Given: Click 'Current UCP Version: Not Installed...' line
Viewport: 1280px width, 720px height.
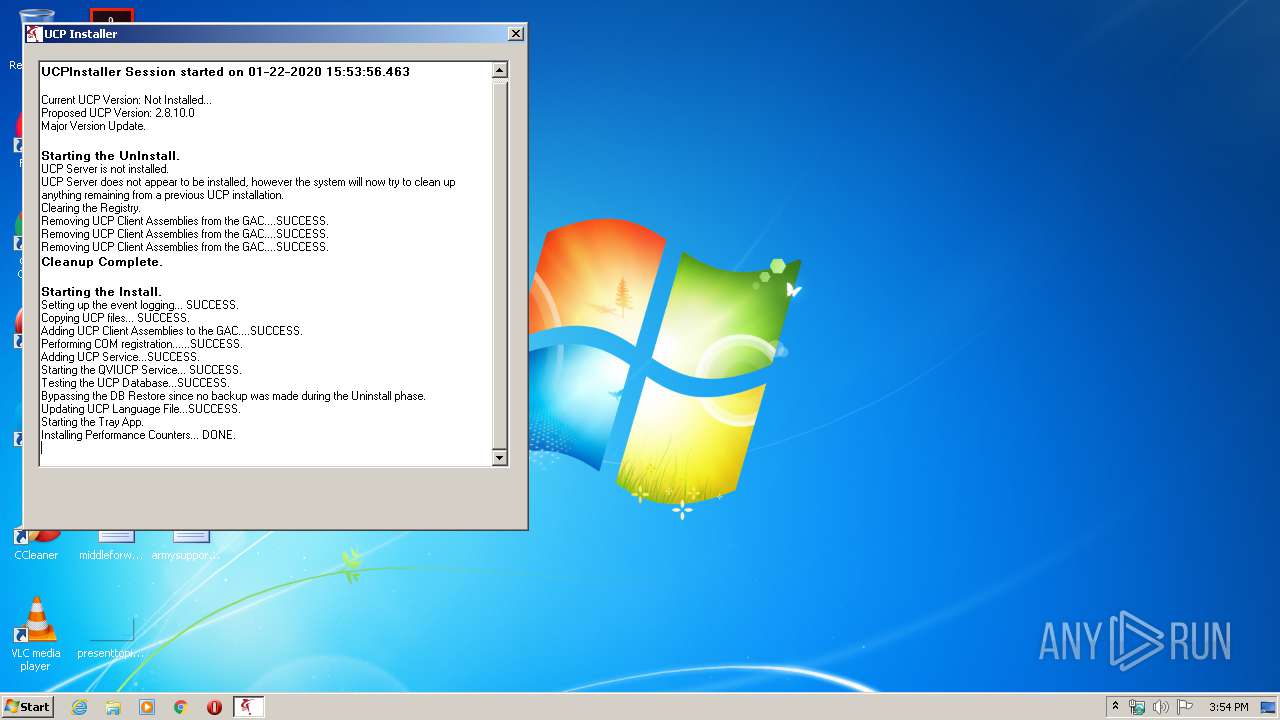Looking at the screenshot, I should pos(126,100).
